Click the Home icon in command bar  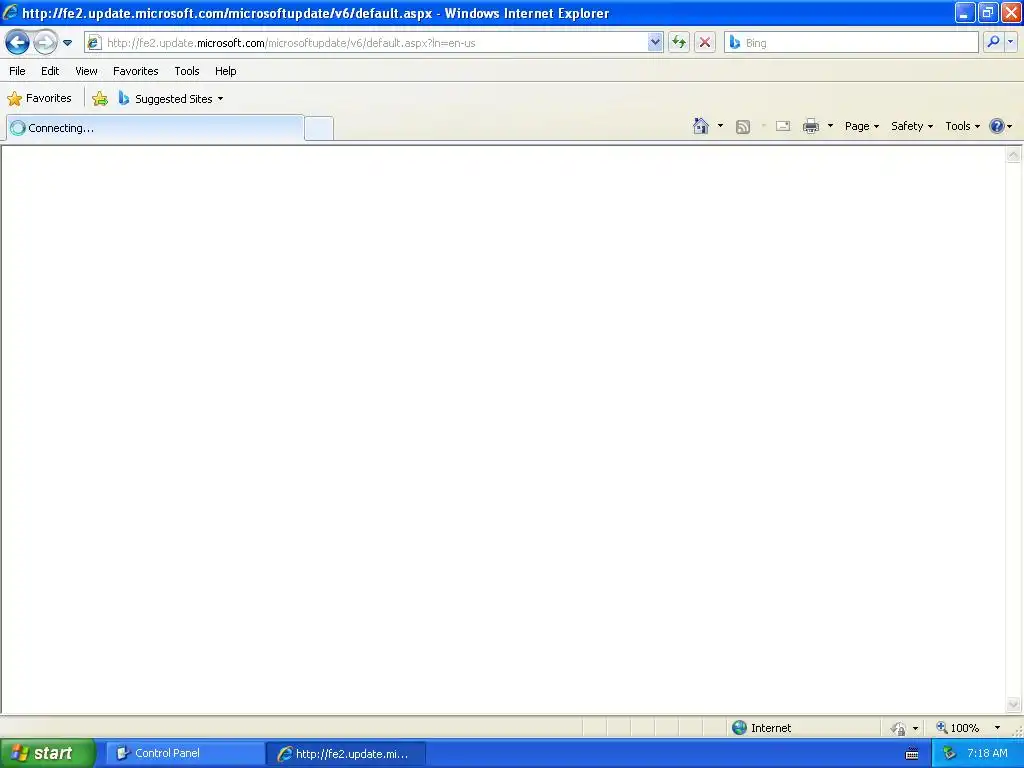(701, 126)
